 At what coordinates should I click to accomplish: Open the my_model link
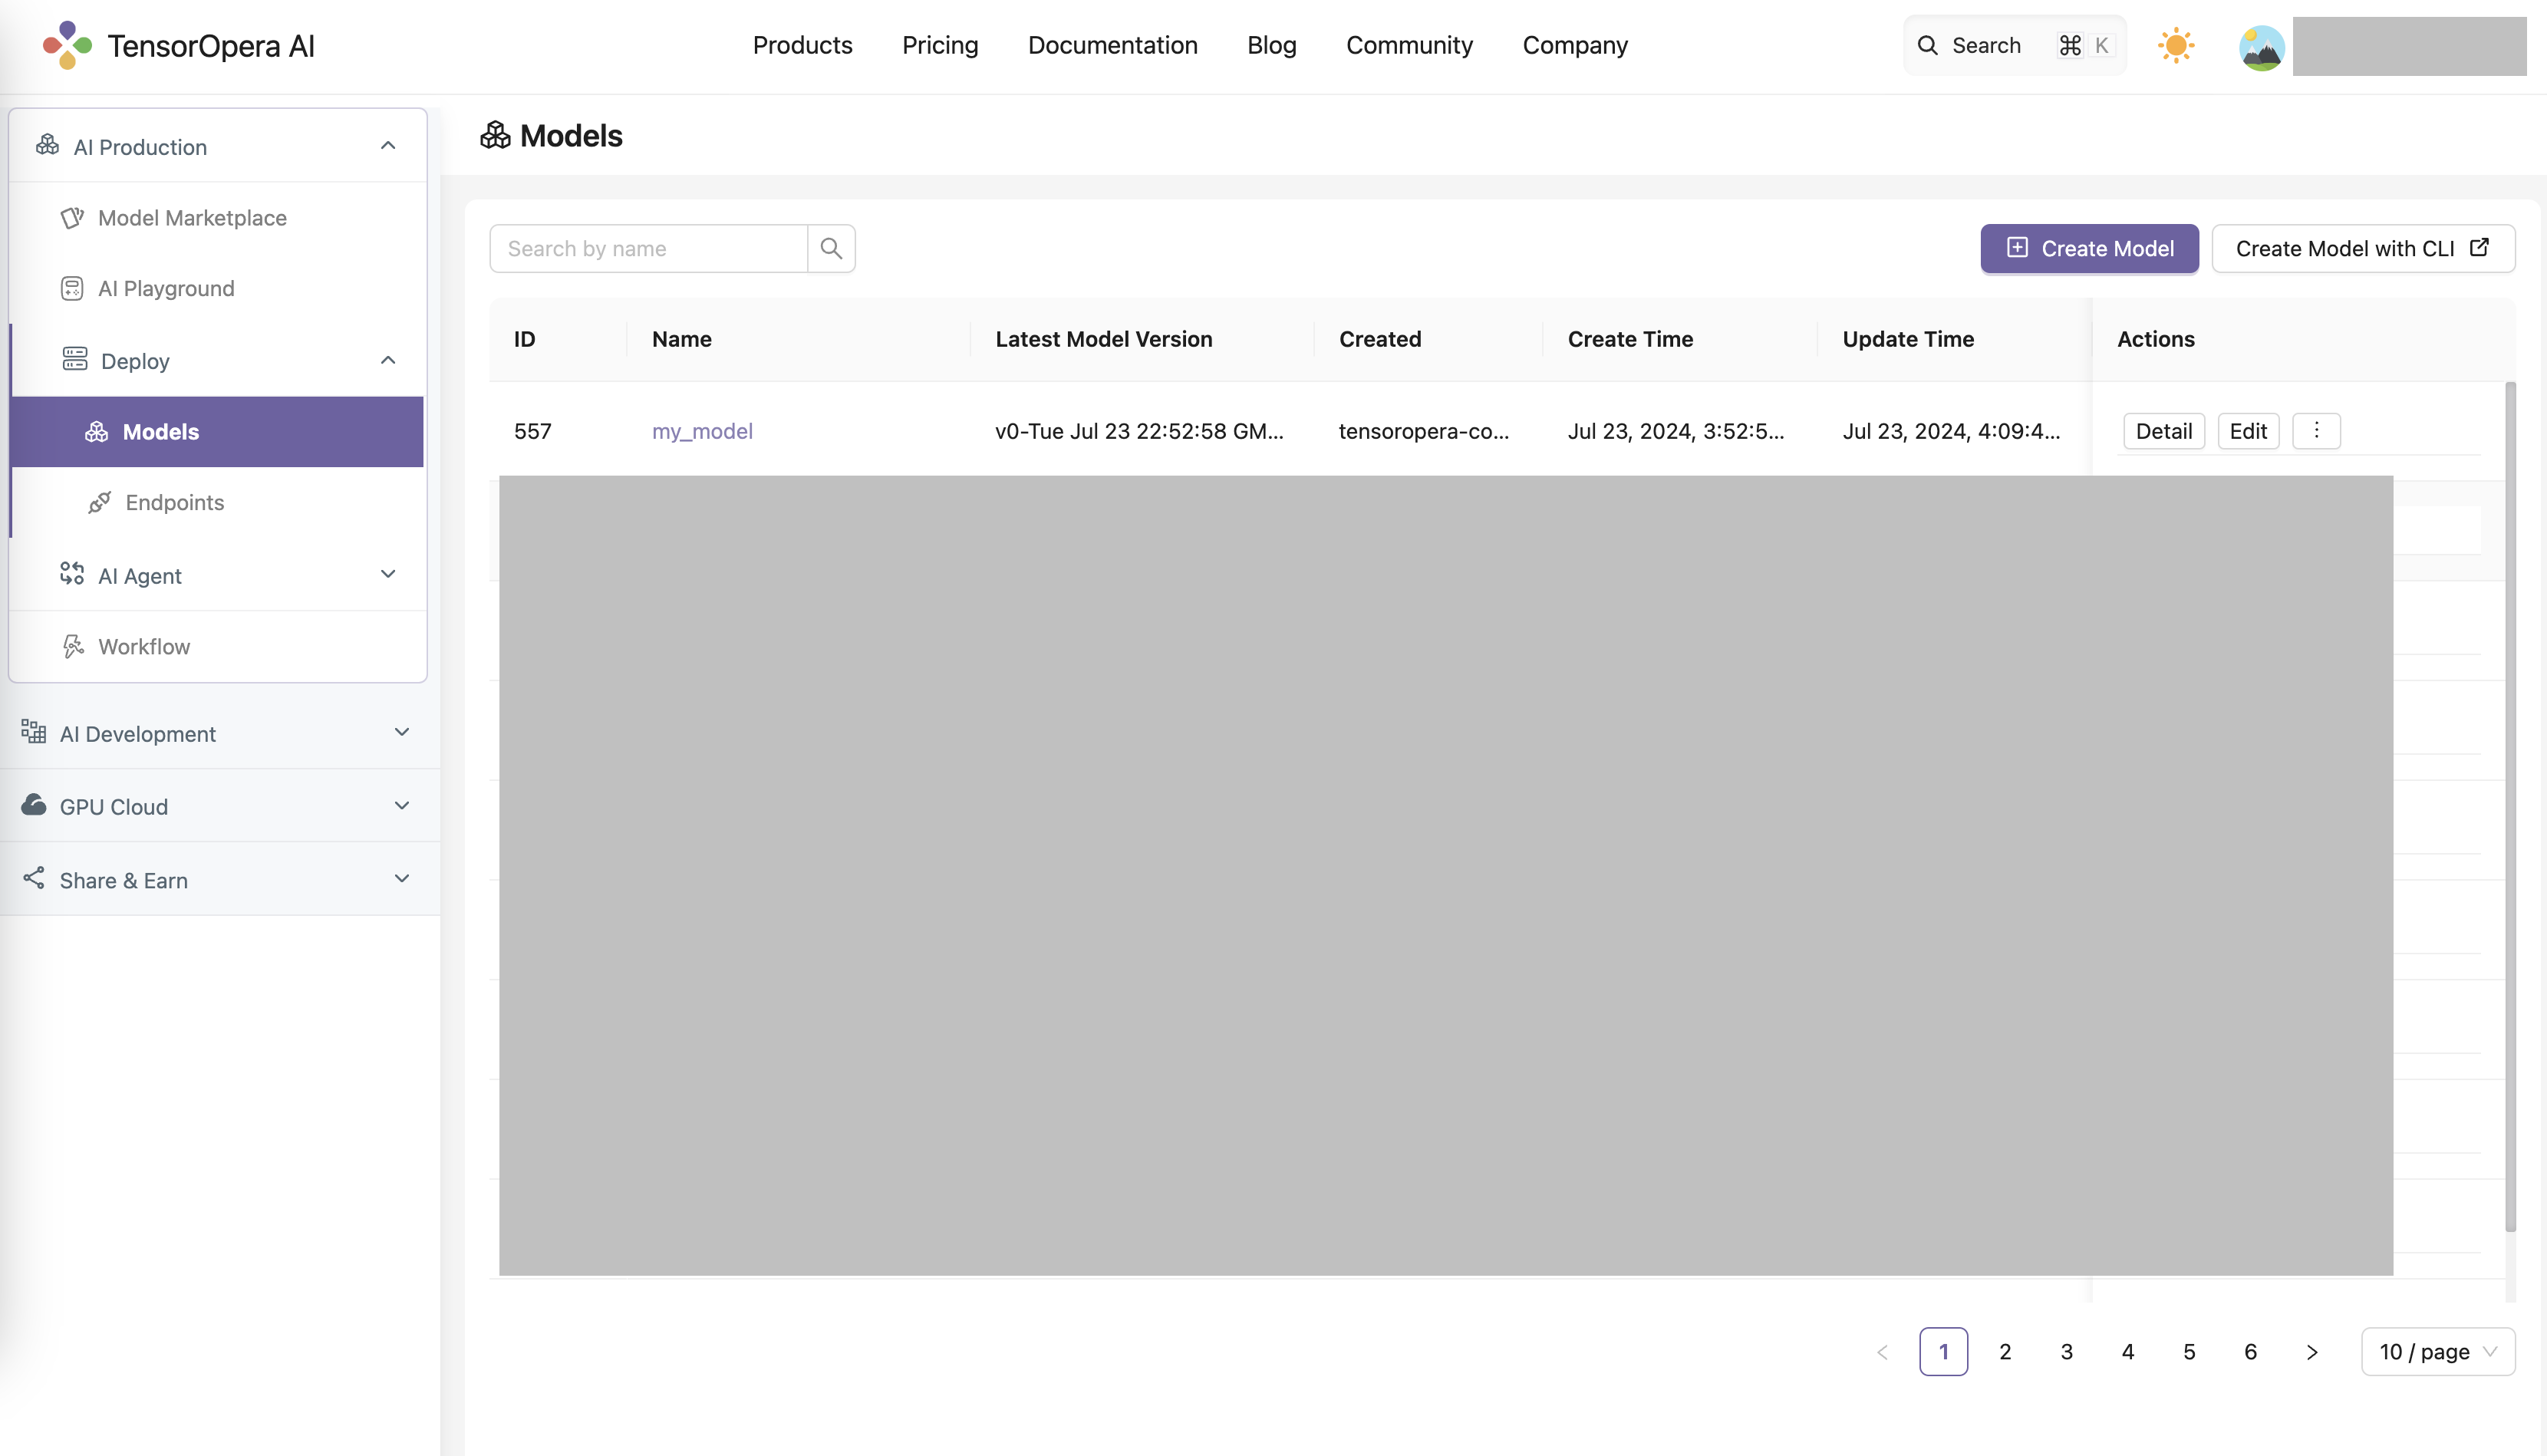pos(702,431)
